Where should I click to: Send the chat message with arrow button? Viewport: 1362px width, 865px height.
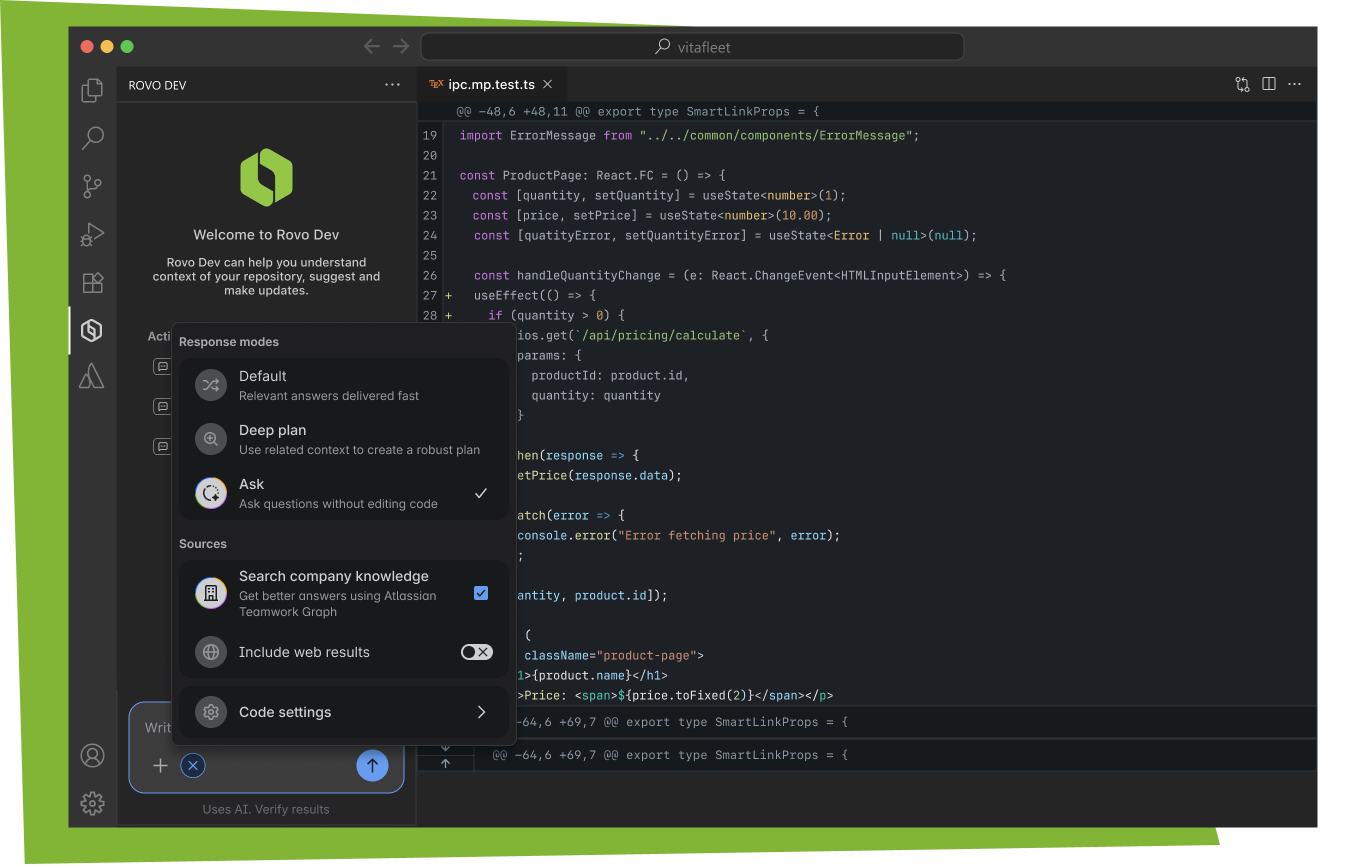[372, 765]
